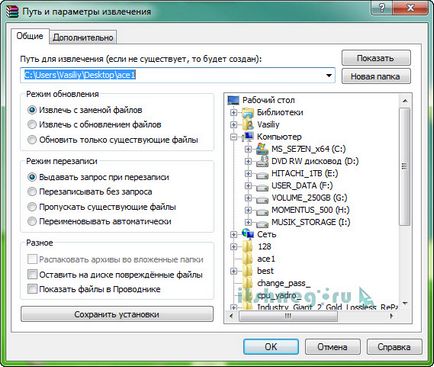The image size is (434, 367).
Task: Expand the Vasiliy tree node
Action: click(x=233, y=125)
